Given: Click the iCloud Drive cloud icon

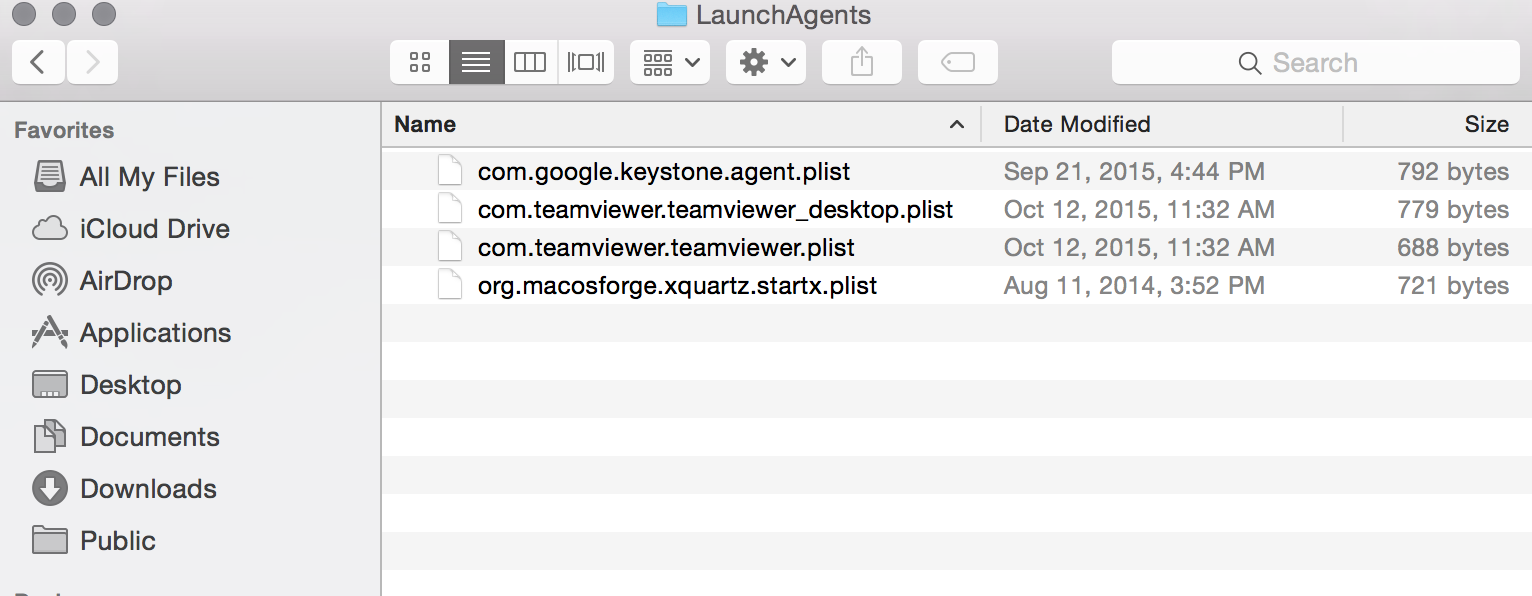Looking at the screenshot, I should point(50,229).
